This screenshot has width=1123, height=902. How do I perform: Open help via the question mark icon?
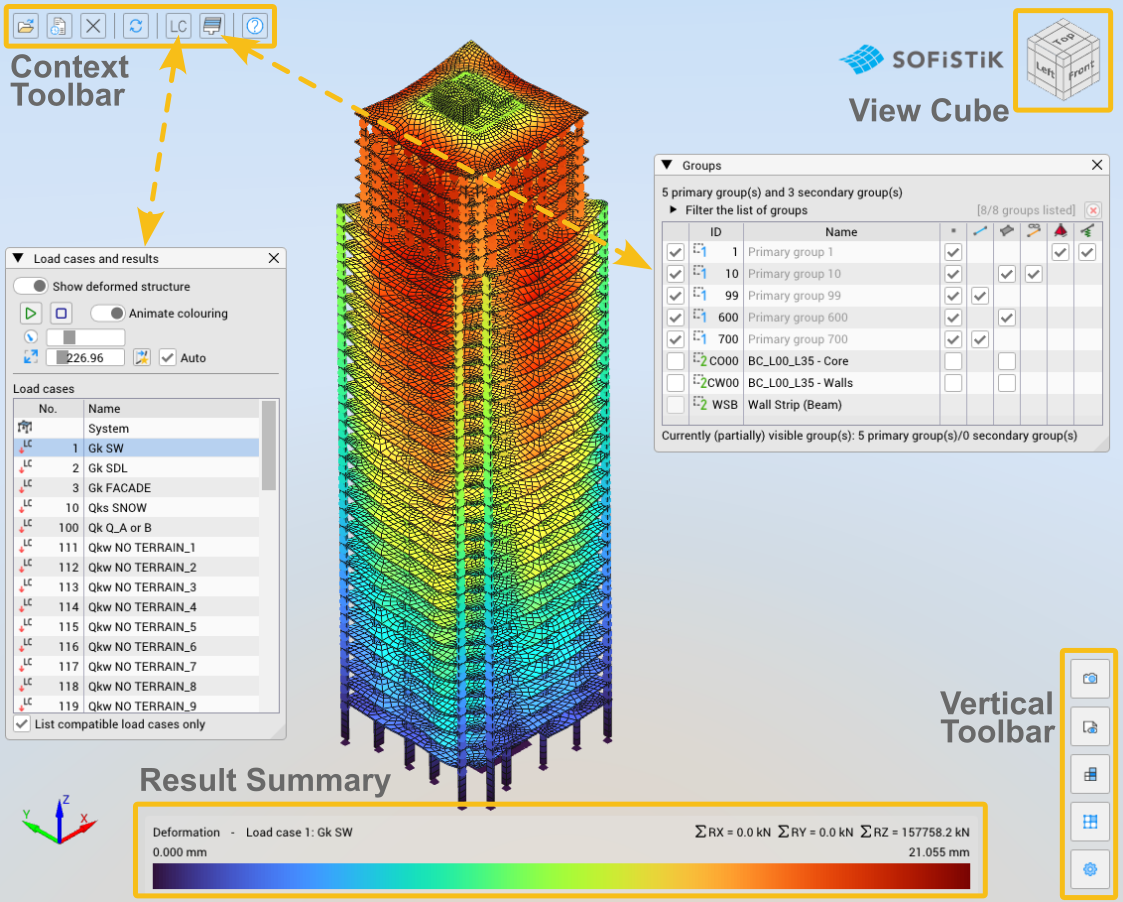pyautogui.click(x=254, y=27)
